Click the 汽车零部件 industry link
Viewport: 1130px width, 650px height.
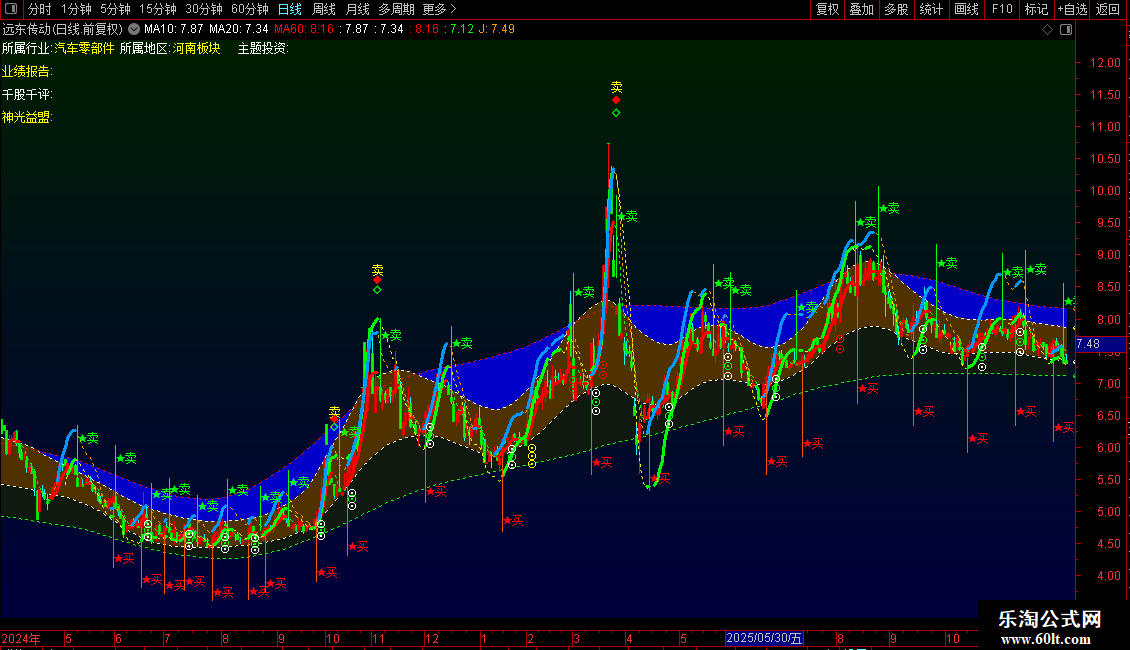coord(84,48)
